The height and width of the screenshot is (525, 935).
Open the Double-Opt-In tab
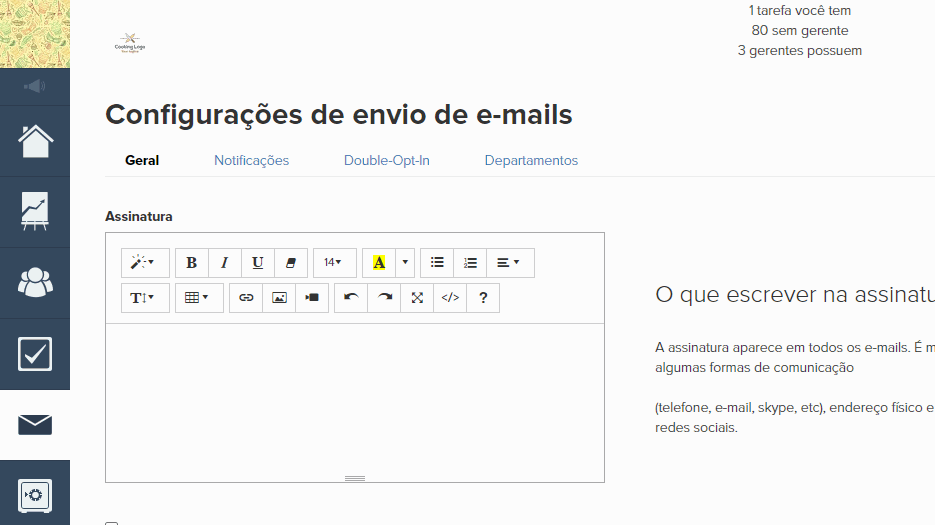[x=386, y=161]
